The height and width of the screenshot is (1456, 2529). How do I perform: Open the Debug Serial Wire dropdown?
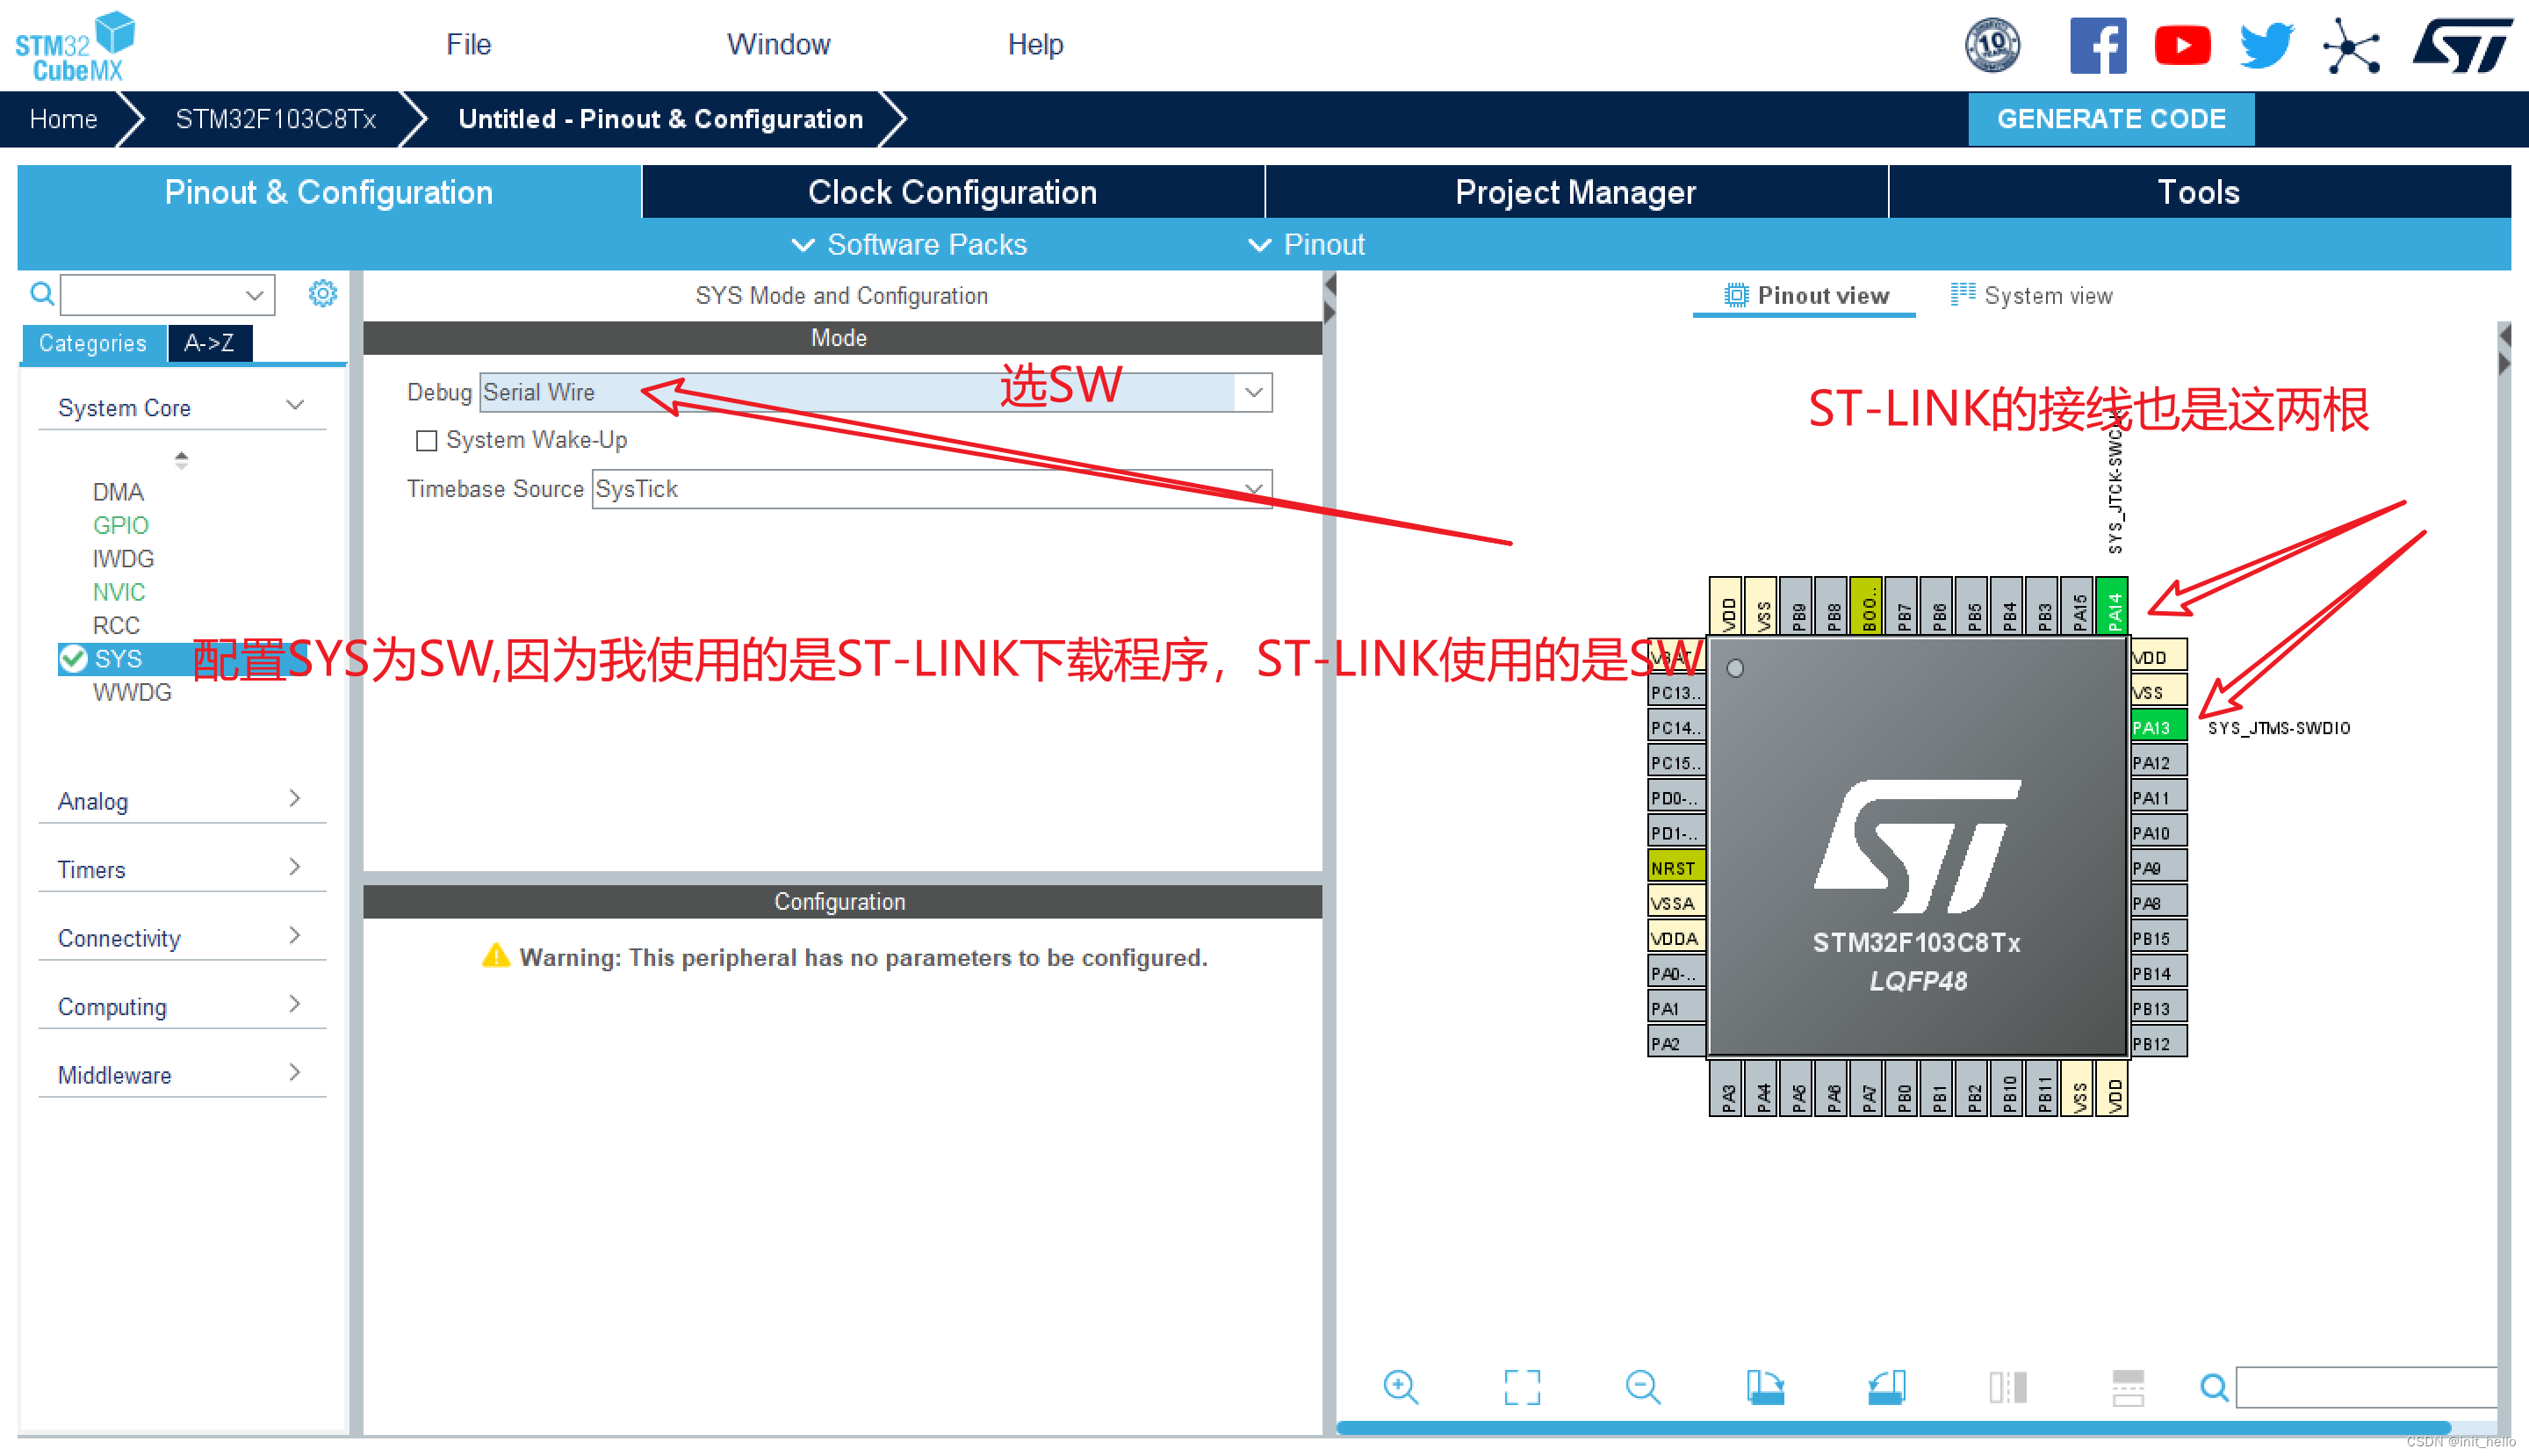pos(1253,392)
